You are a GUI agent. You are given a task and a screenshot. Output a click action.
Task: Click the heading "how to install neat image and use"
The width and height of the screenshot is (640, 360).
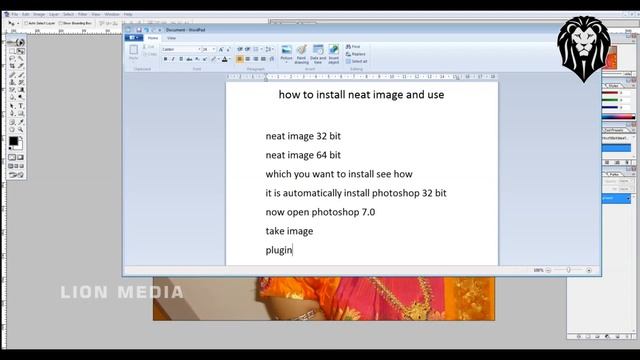coord(361,95)
